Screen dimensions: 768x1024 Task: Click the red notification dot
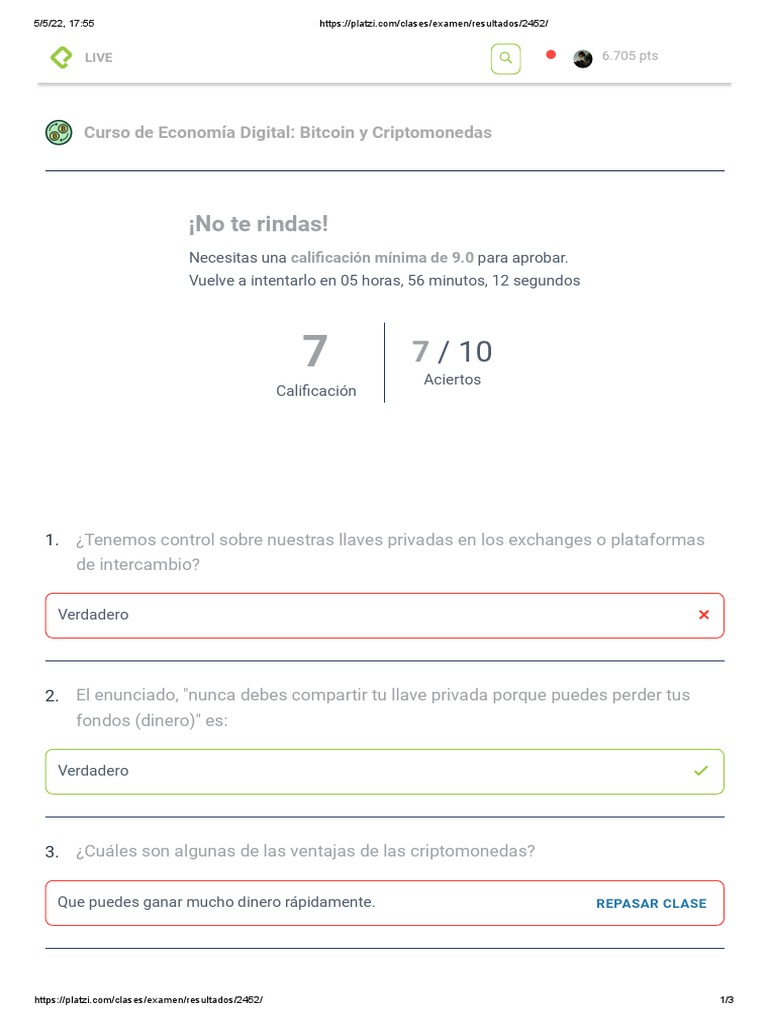click(550, 55)
